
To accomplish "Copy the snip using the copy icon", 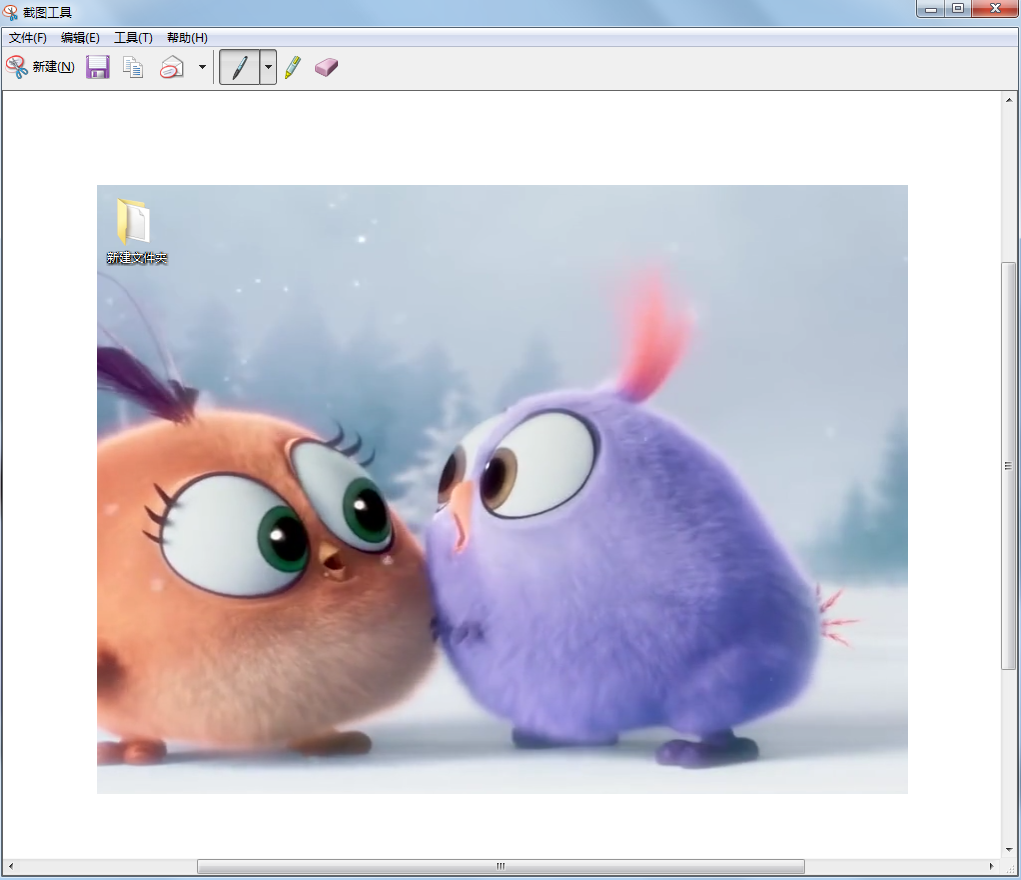I will coord(133,67).
